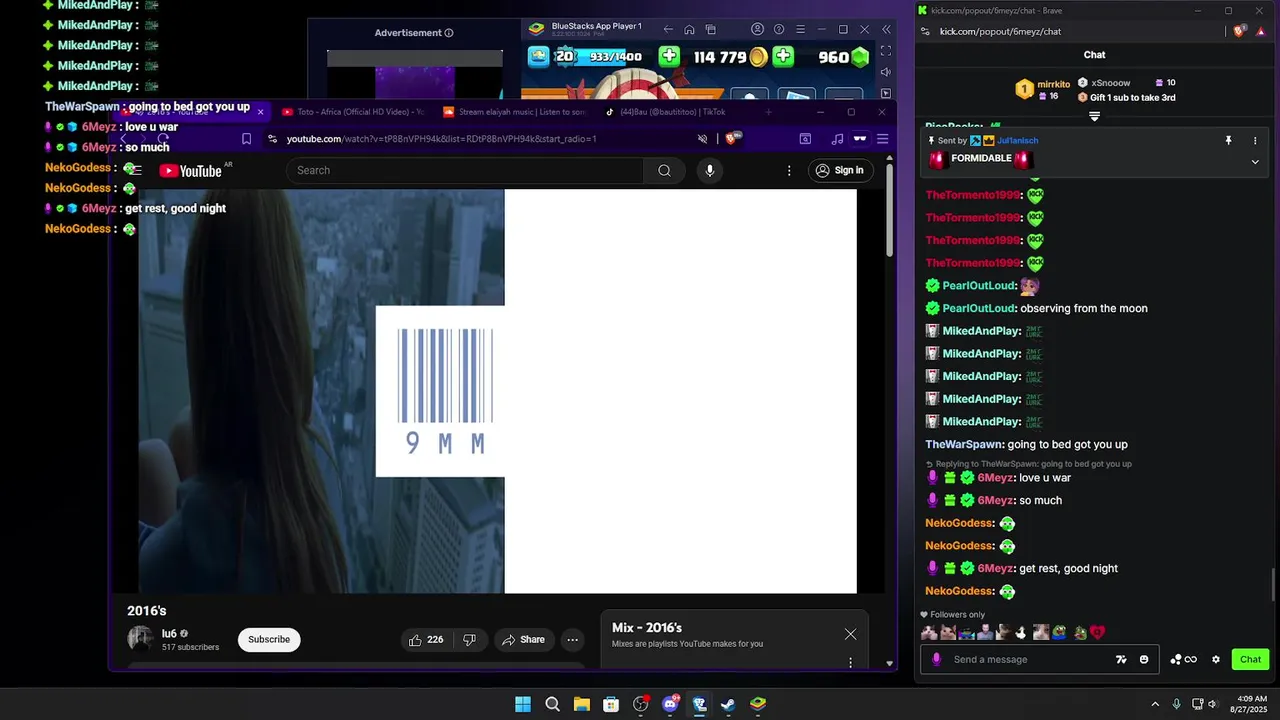The image size is (1280, 720).
Task: Unpin the pinned message pin icon
Action: point(1228,141)
